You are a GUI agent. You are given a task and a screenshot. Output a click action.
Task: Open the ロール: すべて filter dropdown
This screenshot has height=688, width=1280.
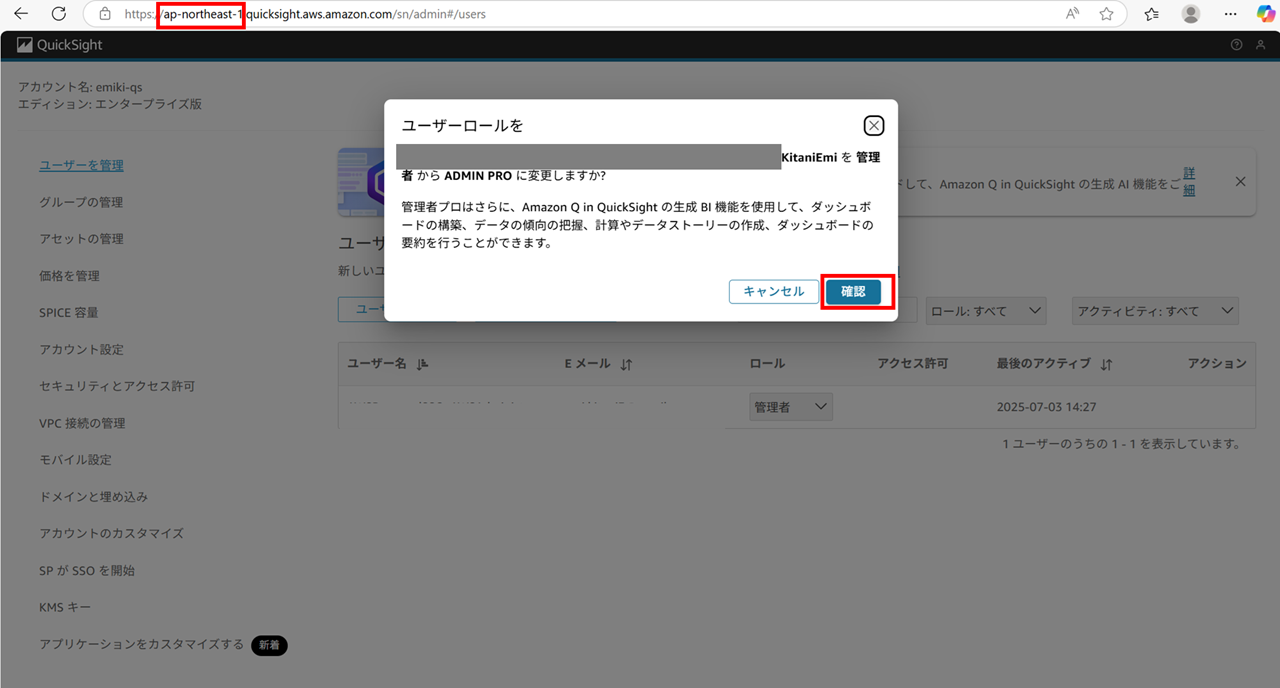[985, 311]
